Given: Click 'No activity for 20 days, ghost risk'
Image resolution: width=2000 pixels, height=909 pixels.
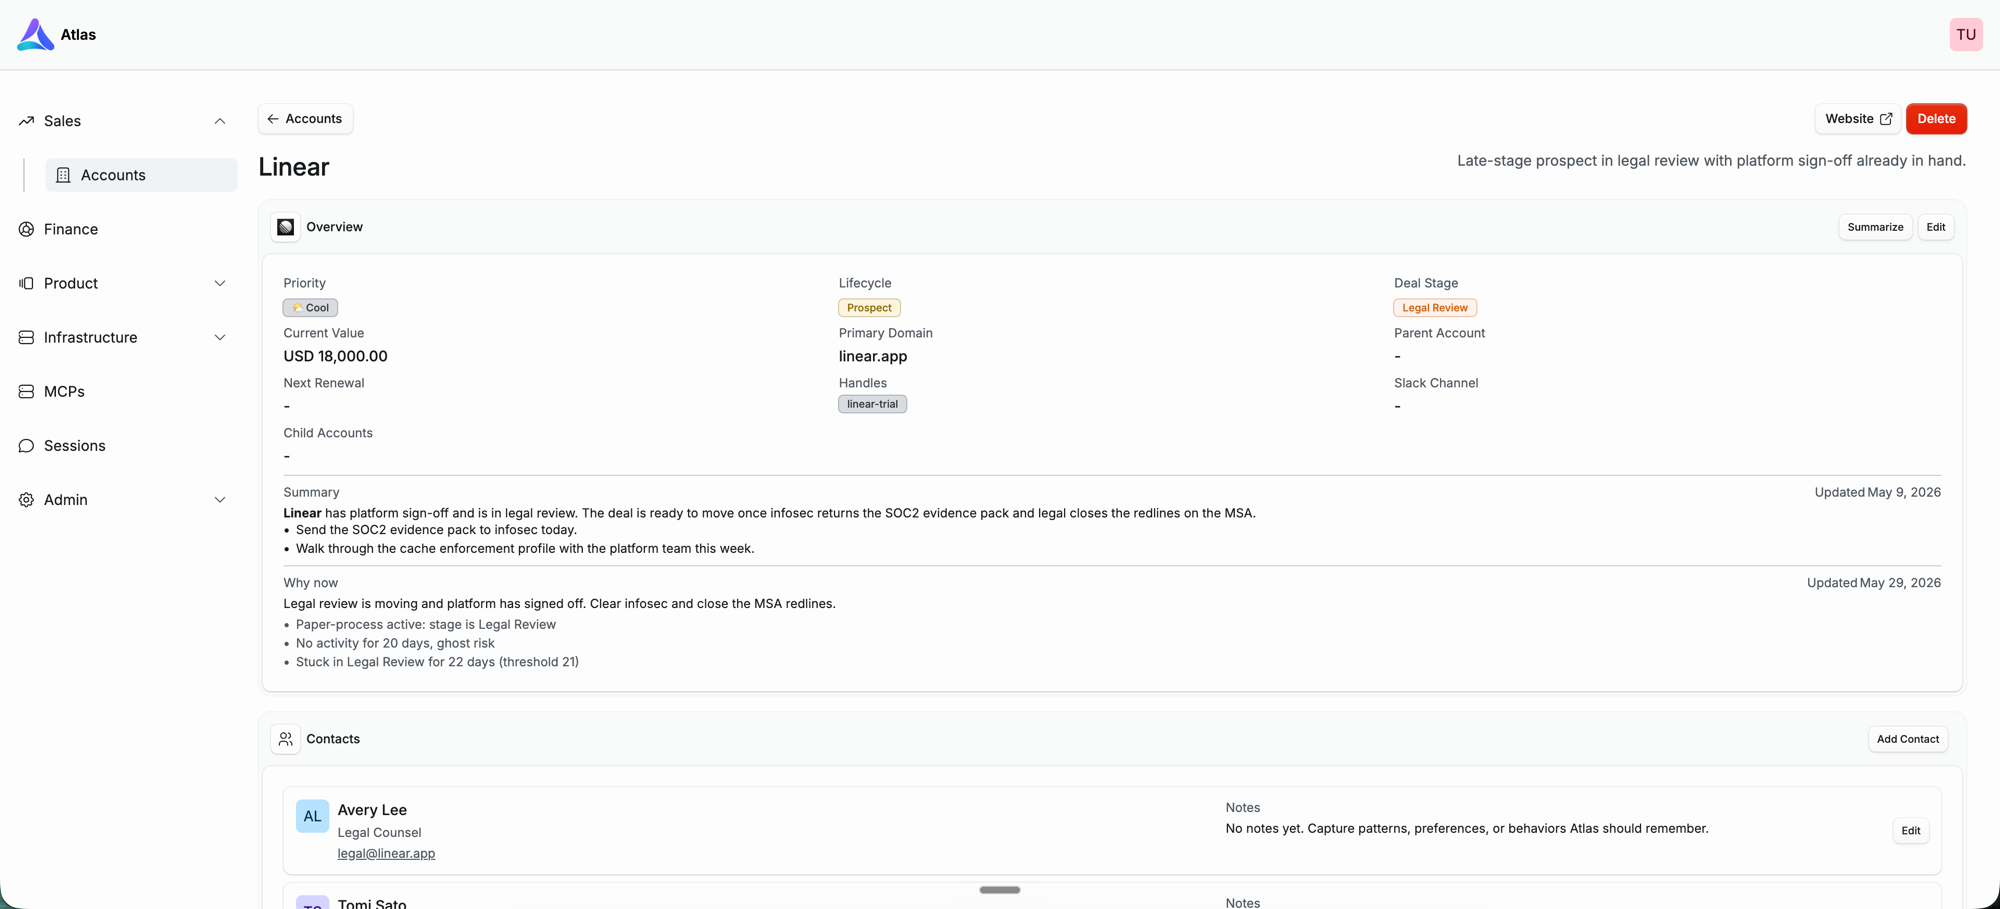Looking at the screenshot, I should pos(395,643).
